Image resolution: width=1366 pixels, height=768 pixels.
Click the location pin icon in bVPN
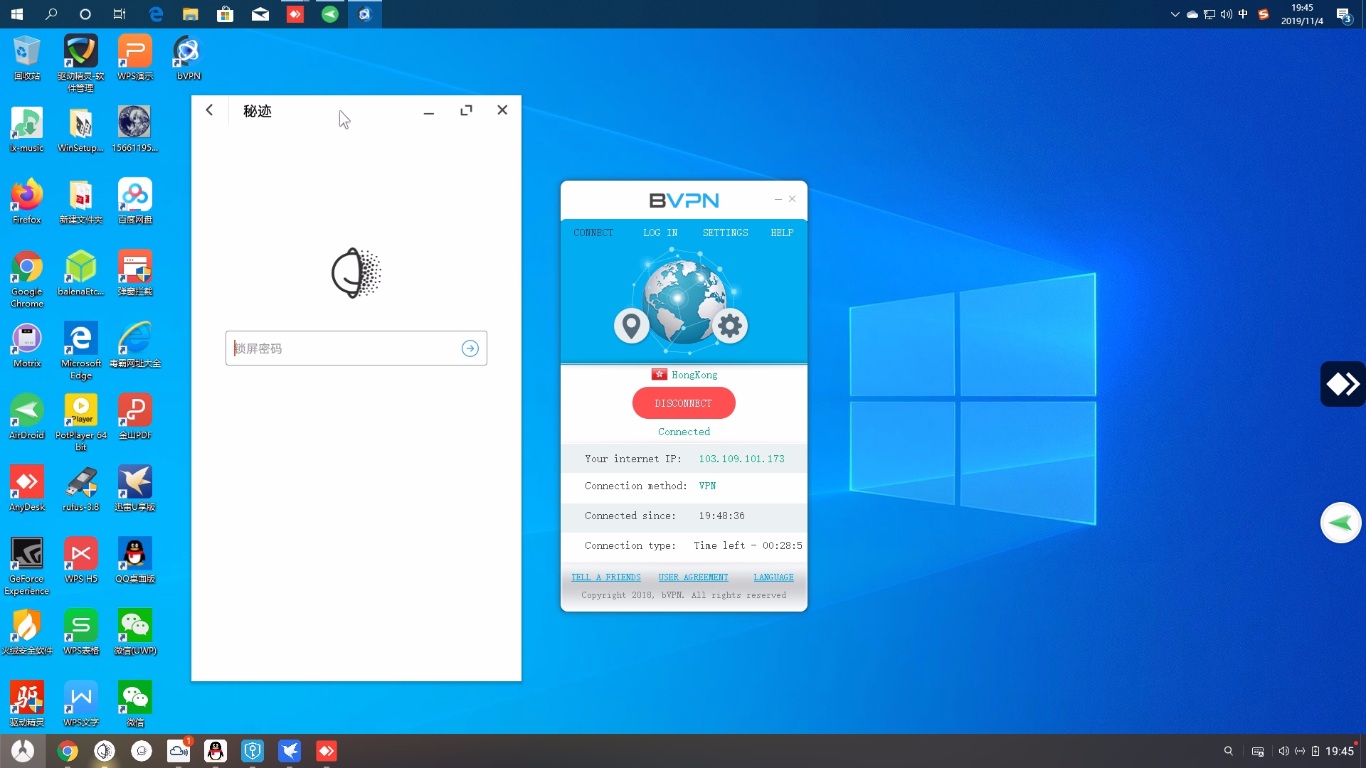click(x=631, y=325)
